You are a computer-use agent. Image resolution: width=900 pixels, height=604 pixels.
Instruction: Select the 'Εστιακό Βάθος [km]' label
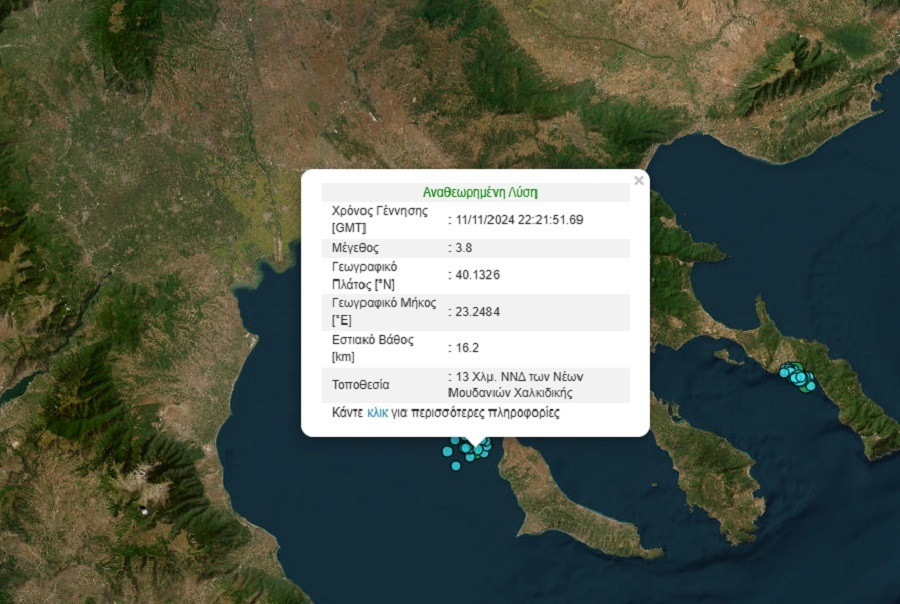pos(373,348)
